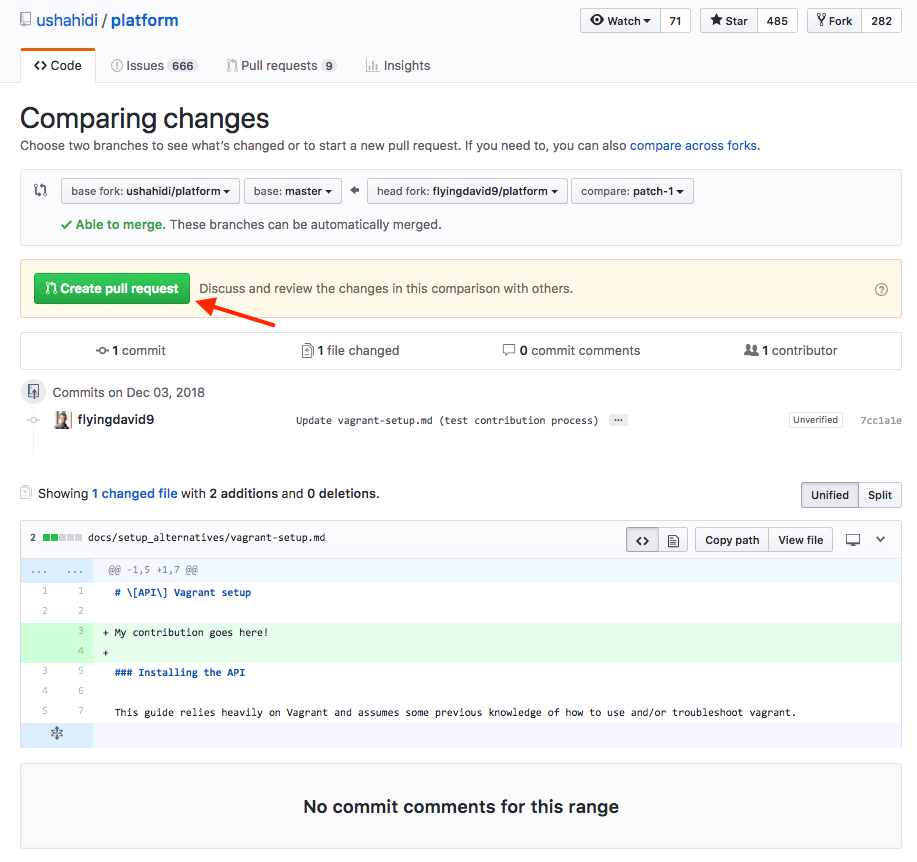Follow the compare across forks link
The image size is (917, 862).
[693, 145]
